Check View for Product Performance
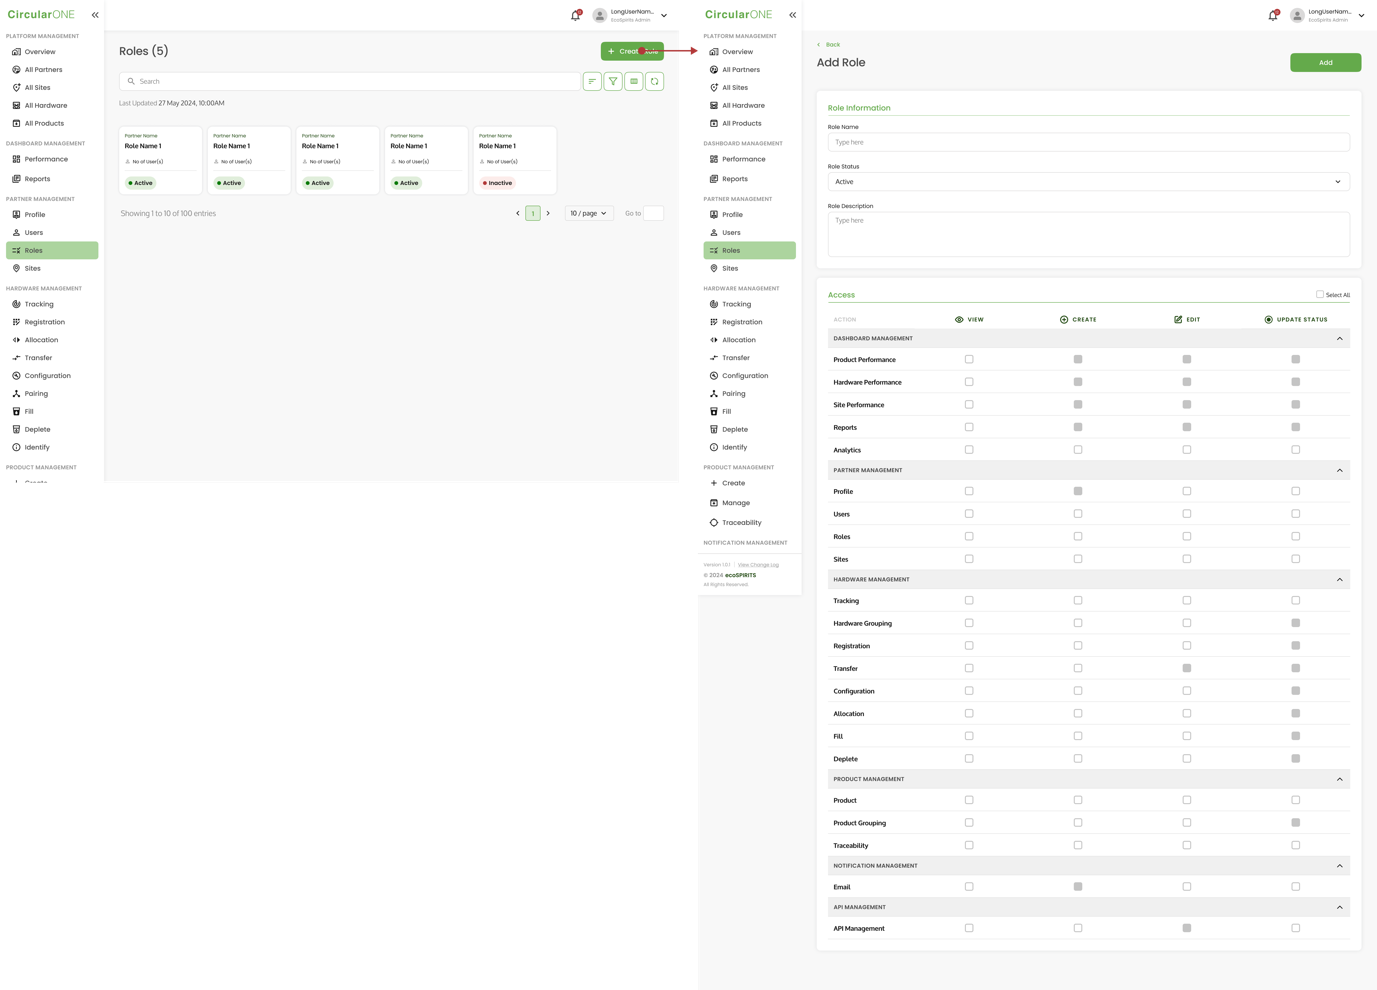The image size is (1377, 990). click(969, 359)
